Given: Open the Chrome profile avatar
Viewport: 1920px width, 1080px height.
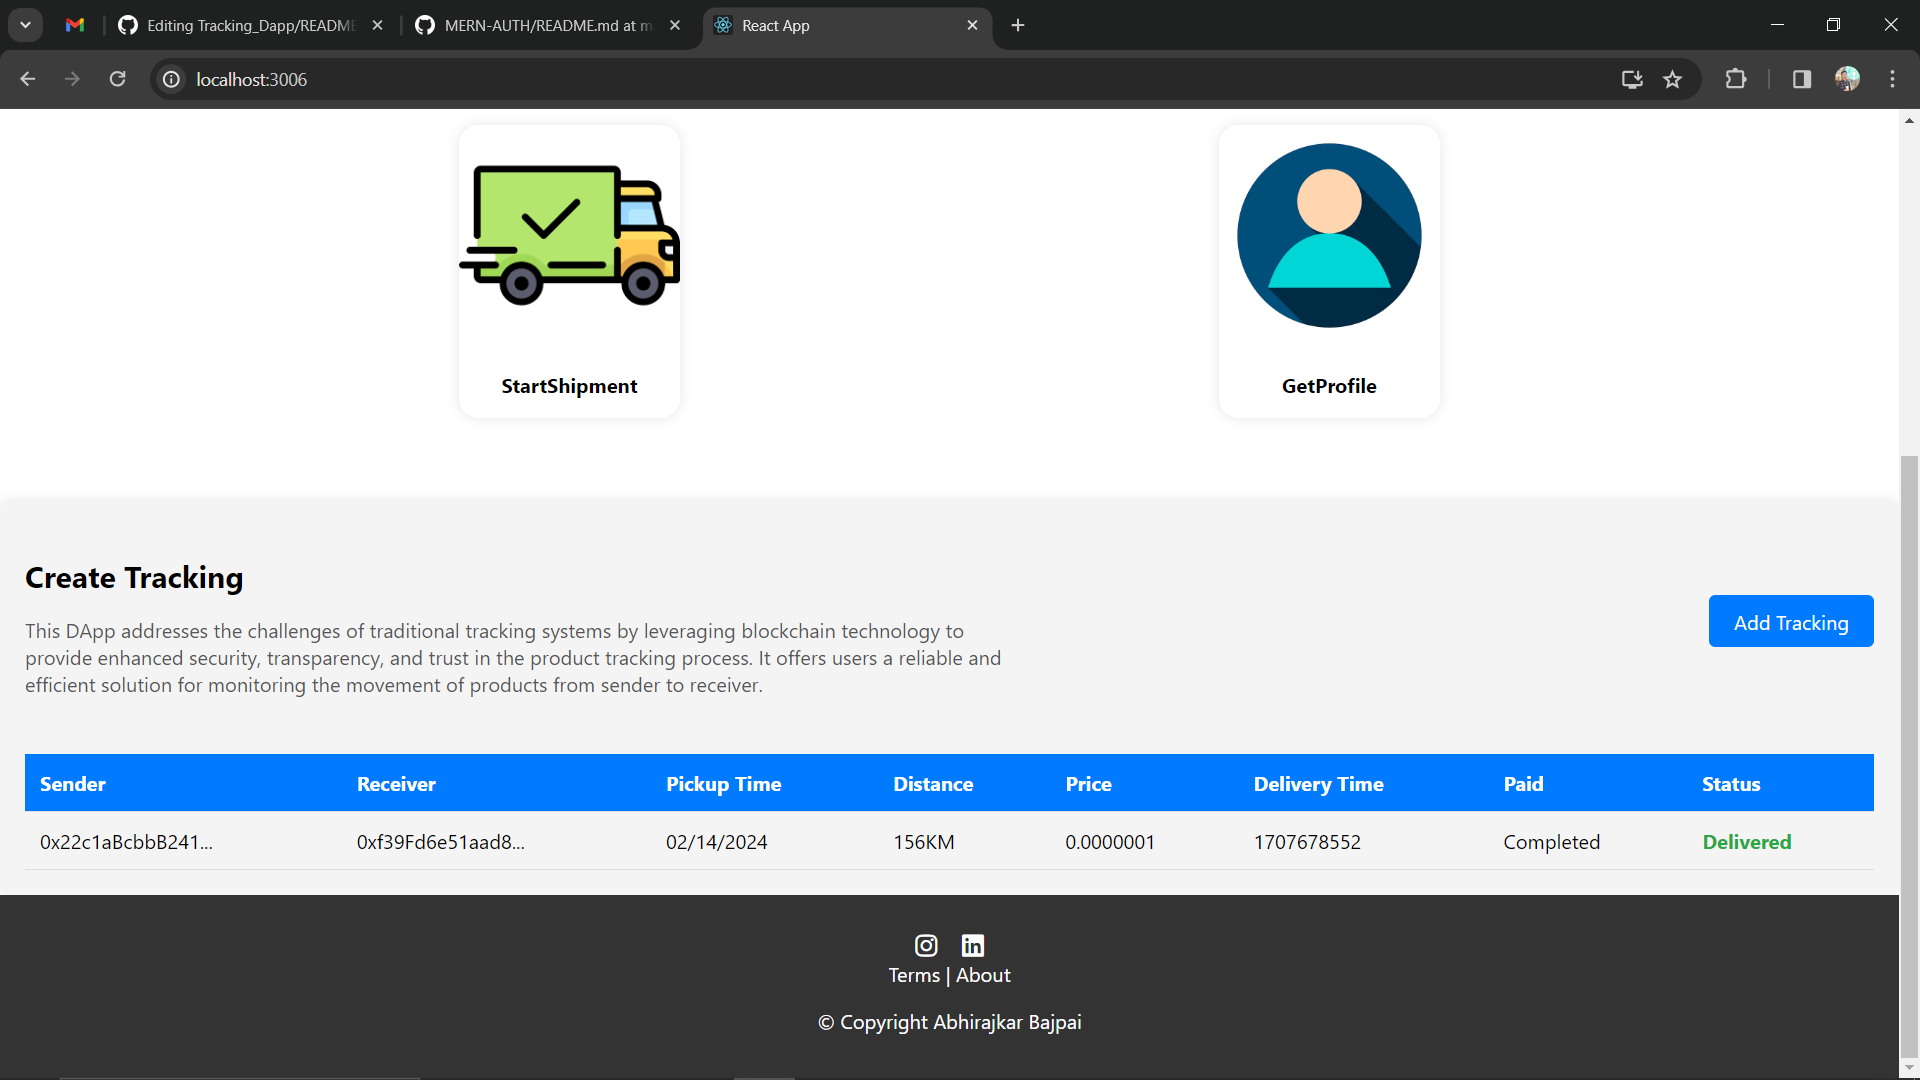Looking at the screenshot, I should coord(1847,79).
